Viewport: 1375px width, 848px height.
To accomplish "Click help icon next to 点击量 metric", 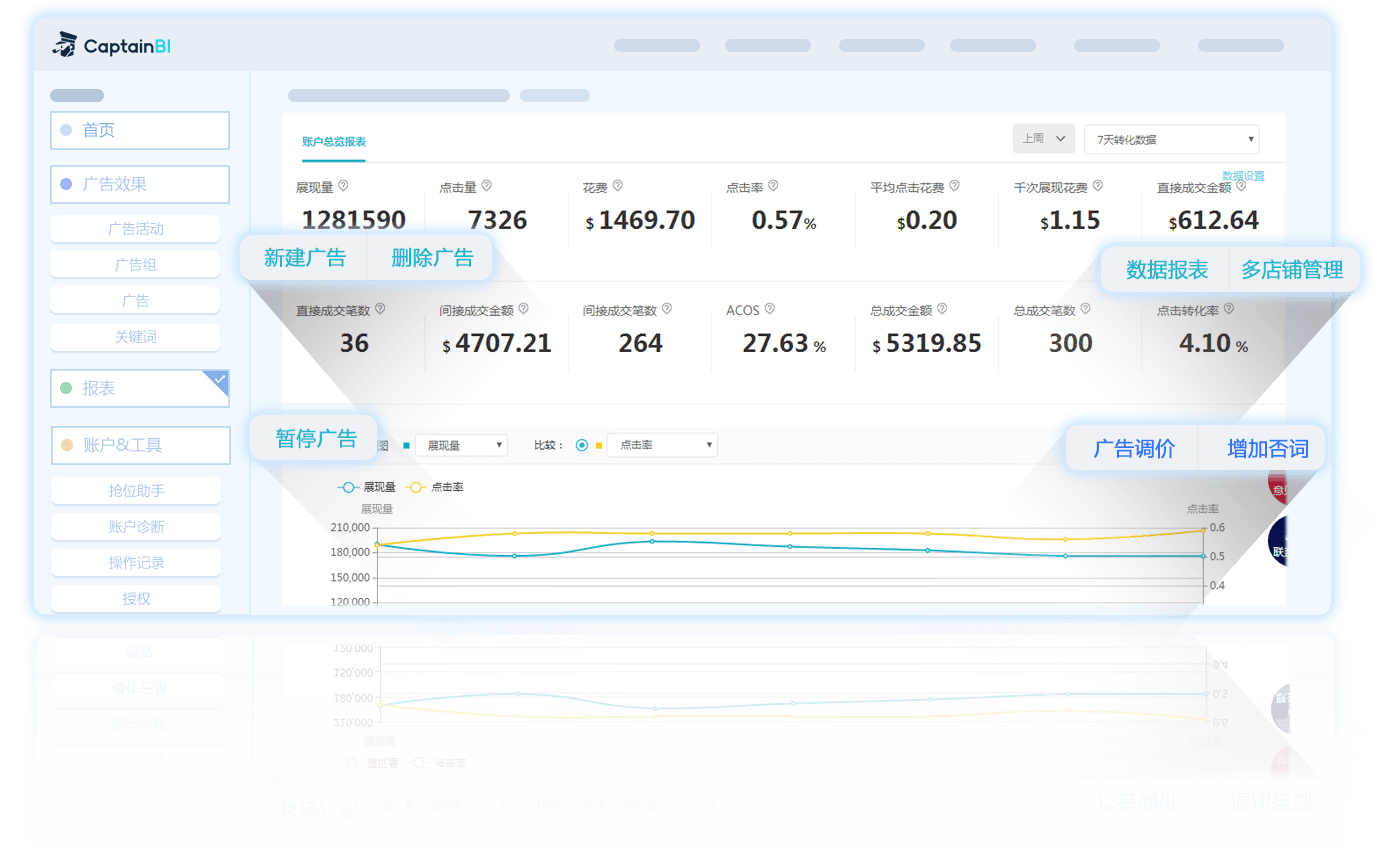I will 486,186.
